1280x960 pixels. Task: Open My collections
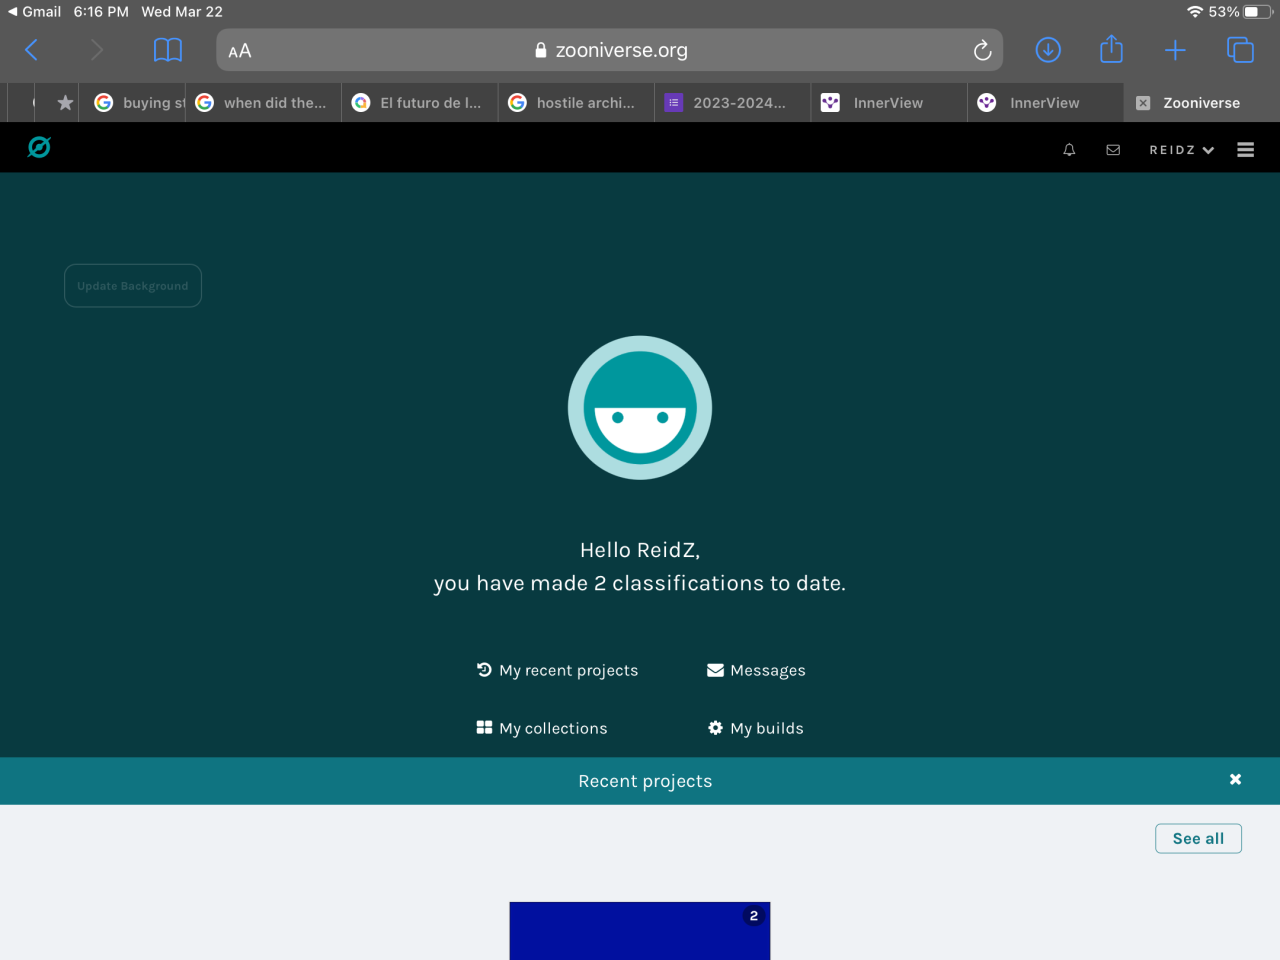(542, 728)
